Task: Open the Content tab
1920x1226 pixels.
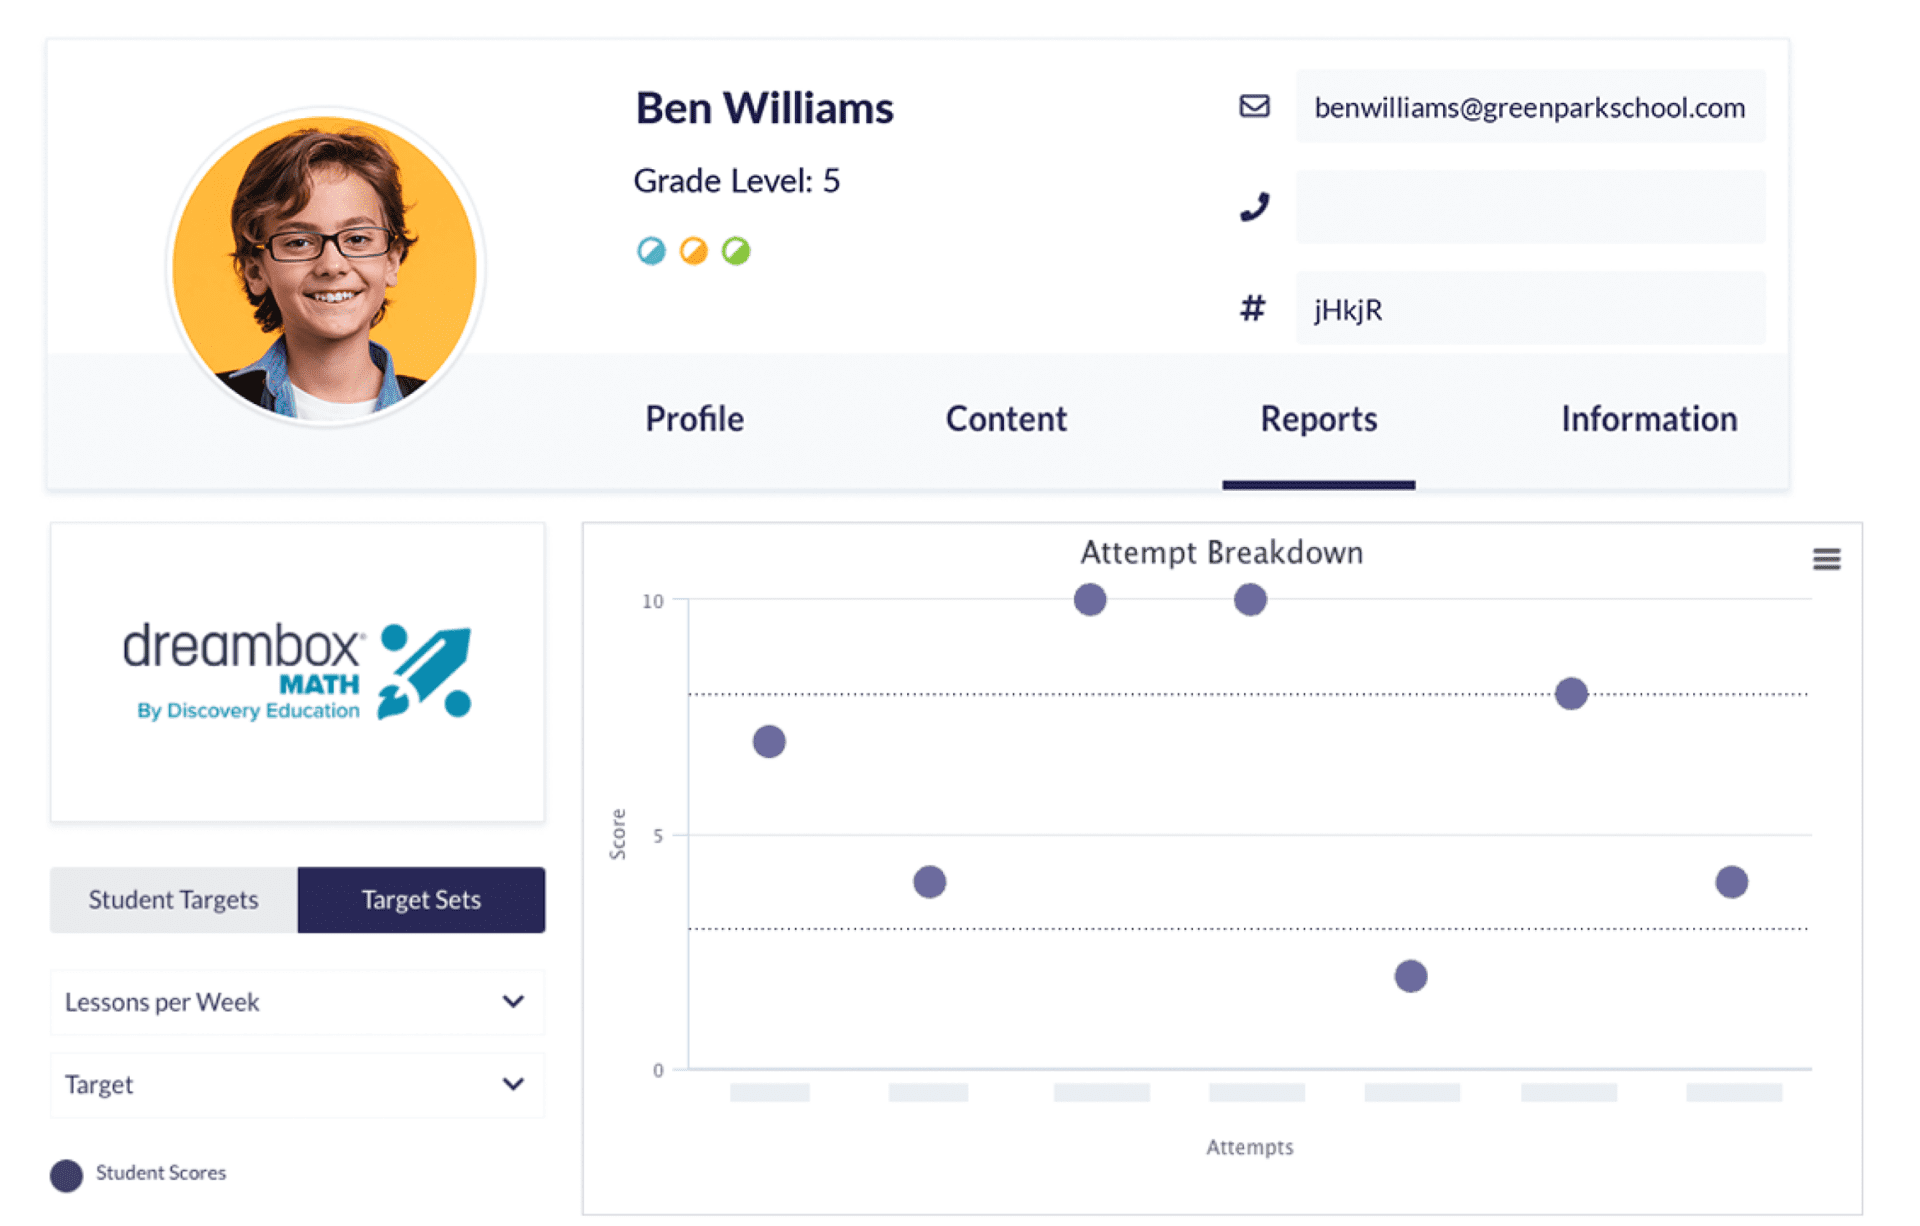Action: click(1006, 419)
